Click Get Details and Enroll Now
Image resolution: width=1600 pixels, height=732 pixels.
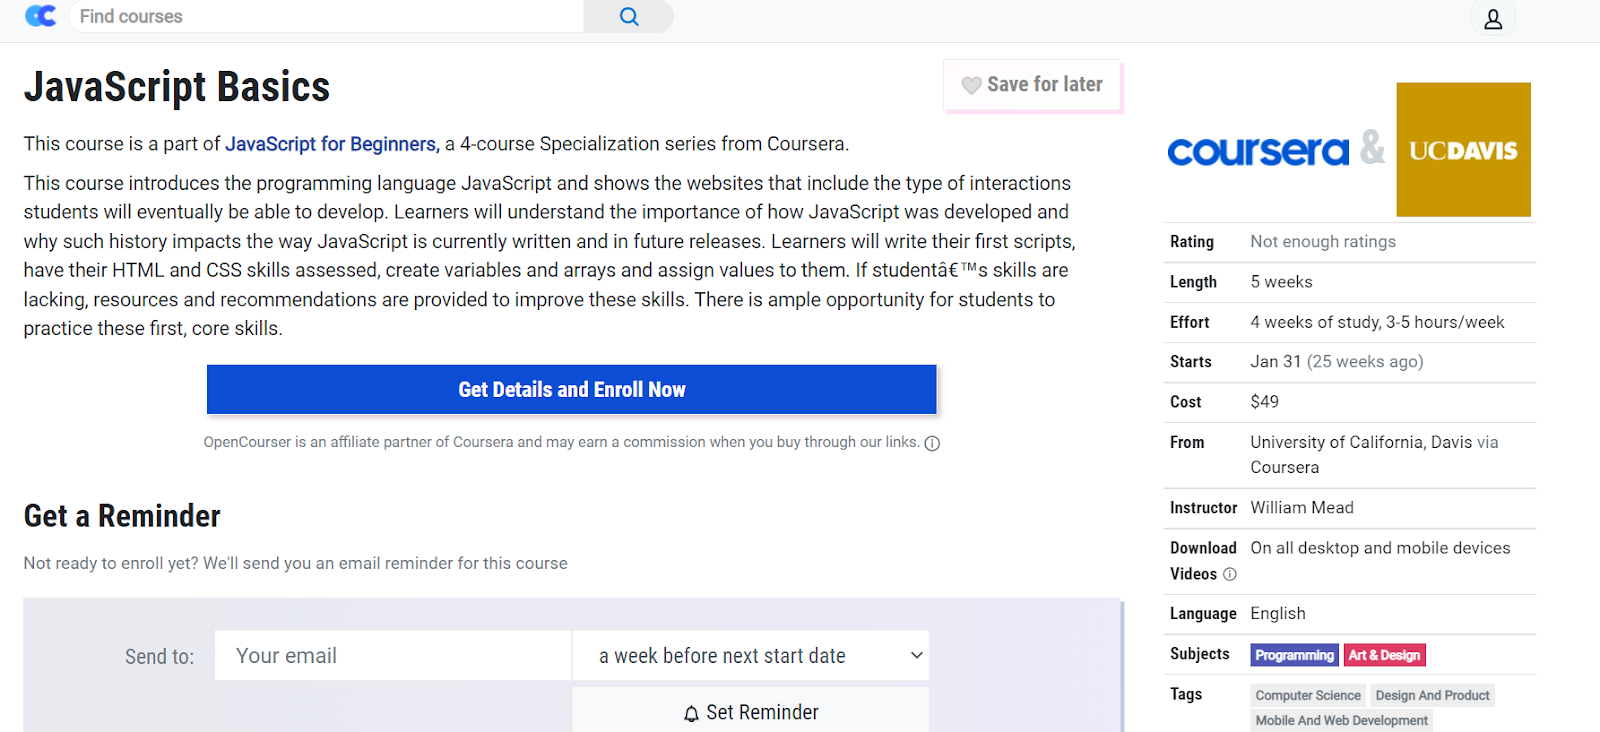click(571, 390)
